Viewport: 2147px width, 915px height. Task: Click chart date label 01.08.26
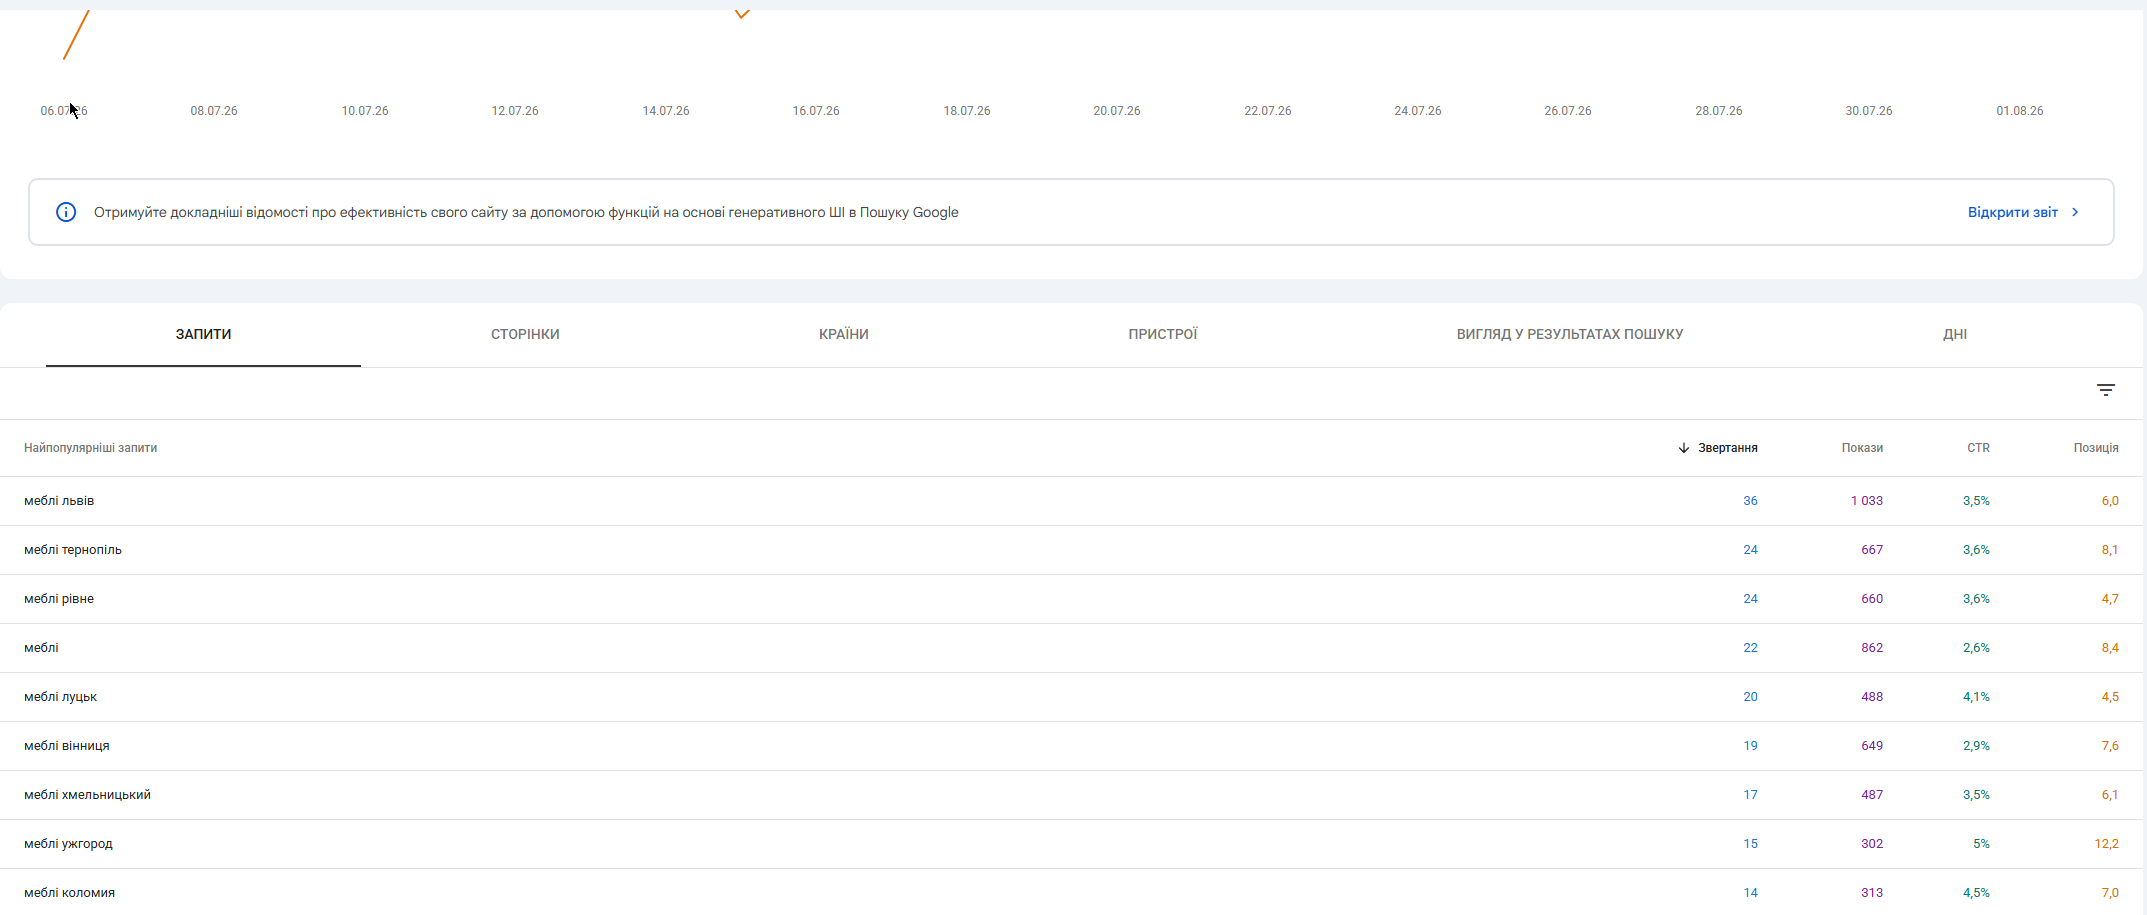click(2020, 111)
